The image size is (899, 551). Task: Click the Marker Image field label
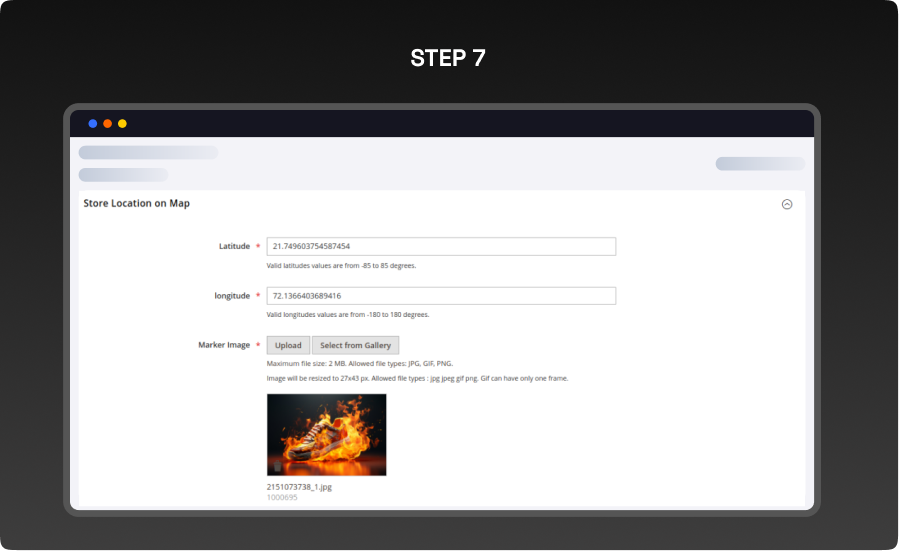[x=224, y=345]
